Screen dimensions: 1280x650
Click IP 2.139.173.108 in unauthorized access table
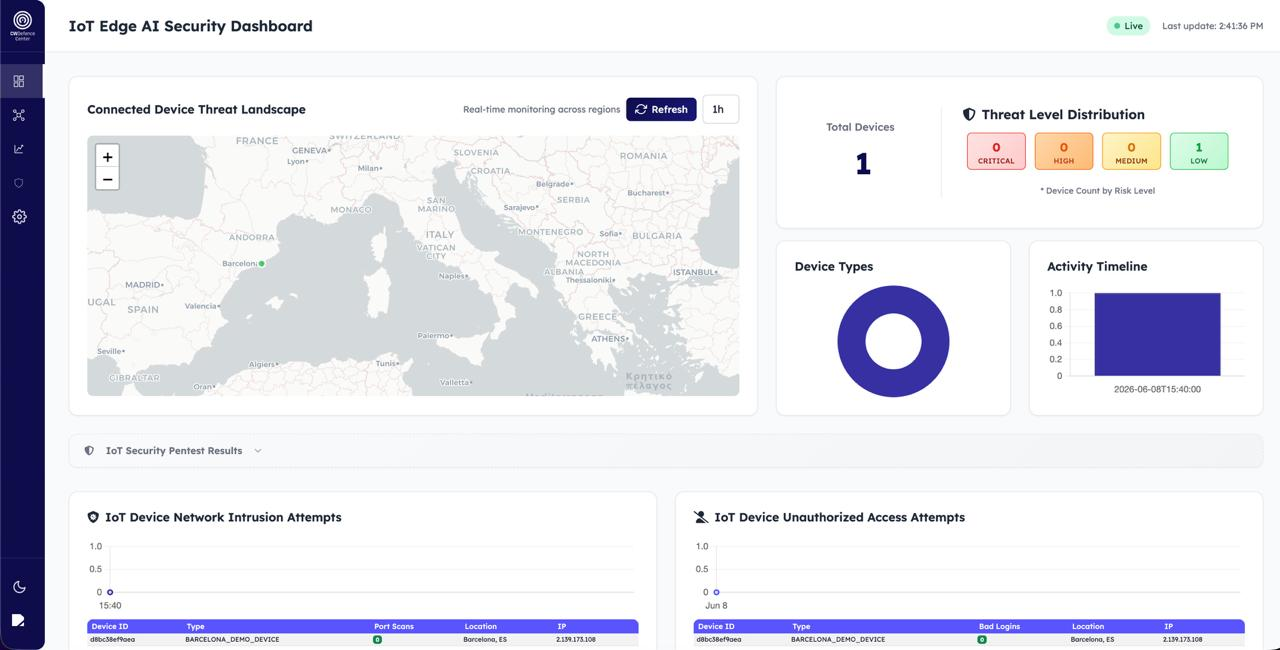click(x=1183, y=639)
